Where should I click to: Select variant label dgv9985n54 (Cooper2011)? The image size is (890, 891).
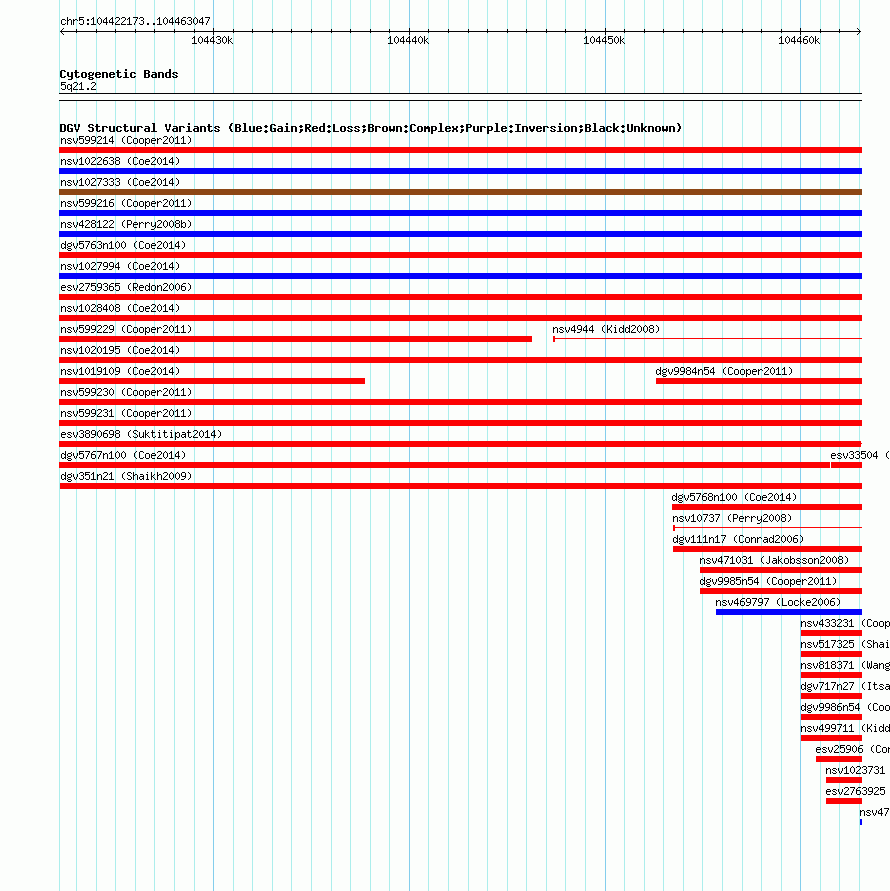click(768, 582)
